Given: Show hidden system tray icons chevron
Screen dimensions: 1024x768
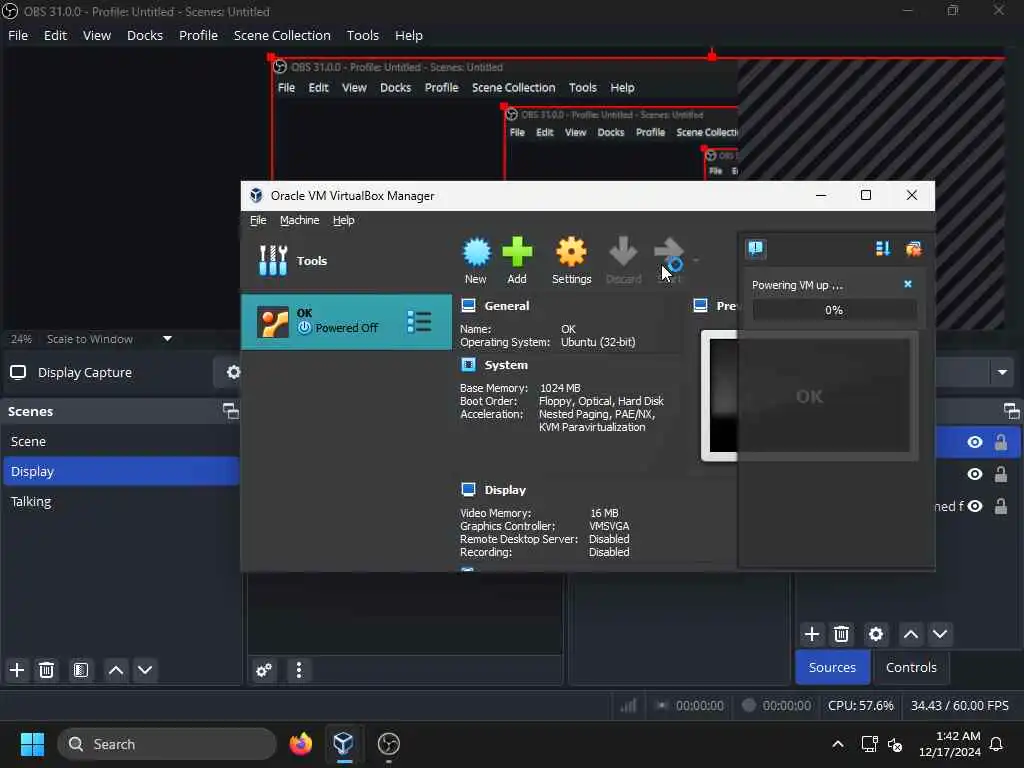Looking at the screenshot, I should (838, 744).
